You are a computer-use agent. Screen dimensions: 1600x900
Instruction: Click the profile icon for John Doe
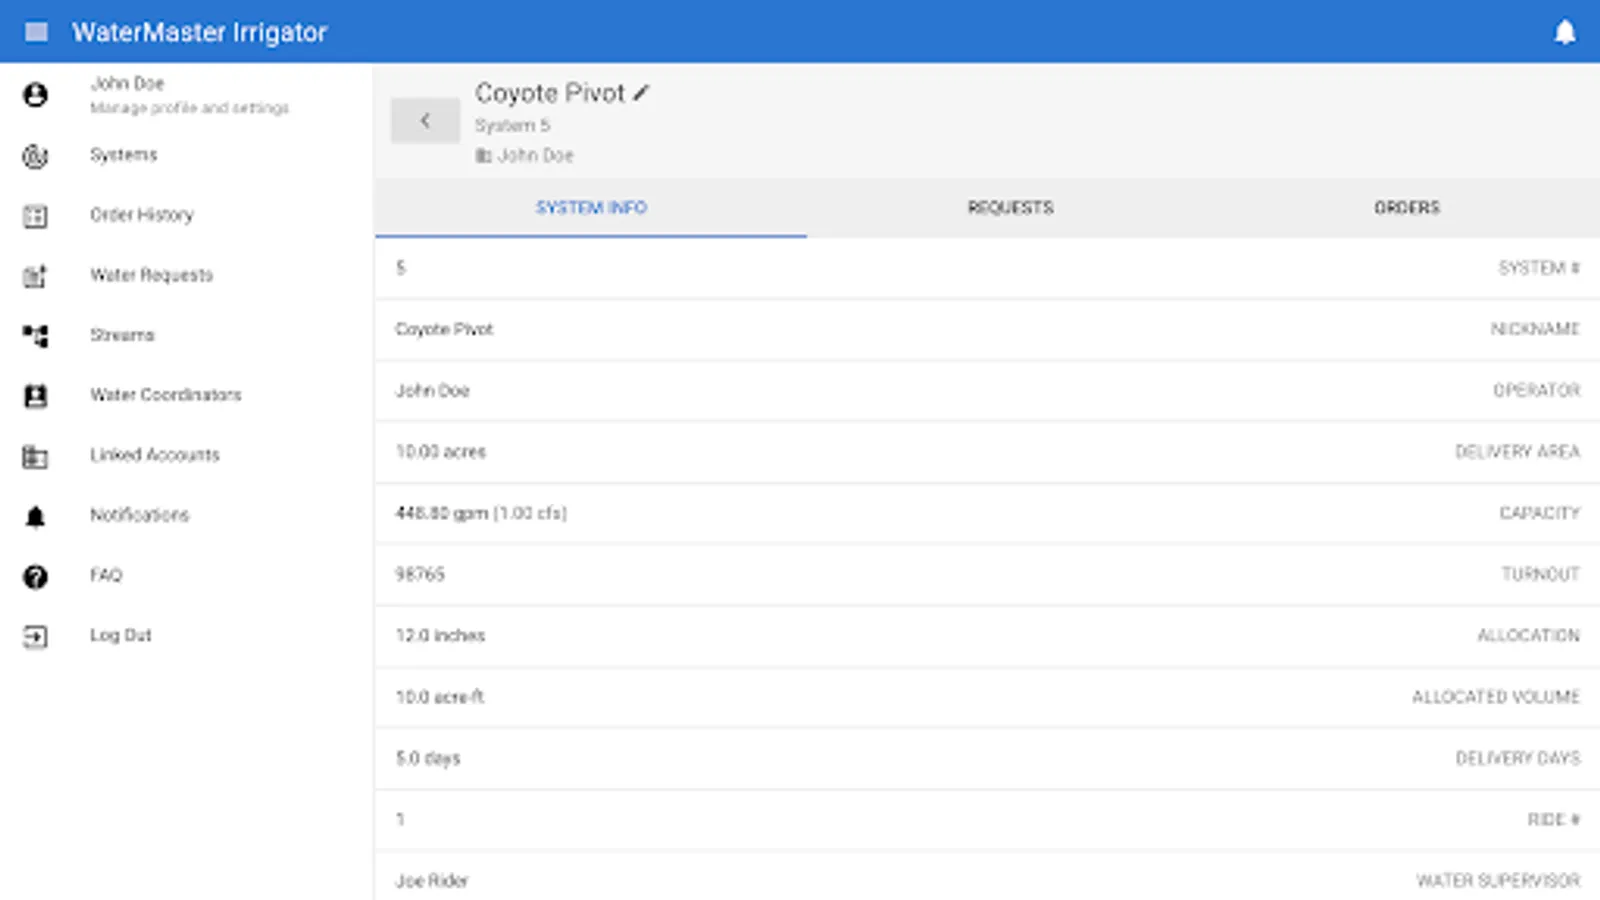(36, 95)
